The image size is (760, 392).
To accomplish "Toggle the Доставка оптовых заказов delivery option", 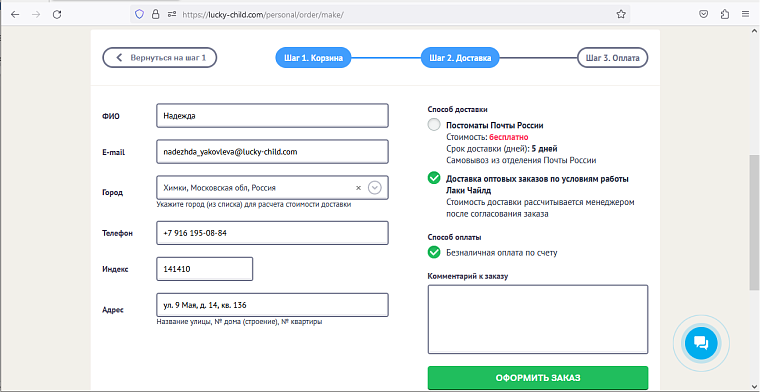I will pos(434,178).
